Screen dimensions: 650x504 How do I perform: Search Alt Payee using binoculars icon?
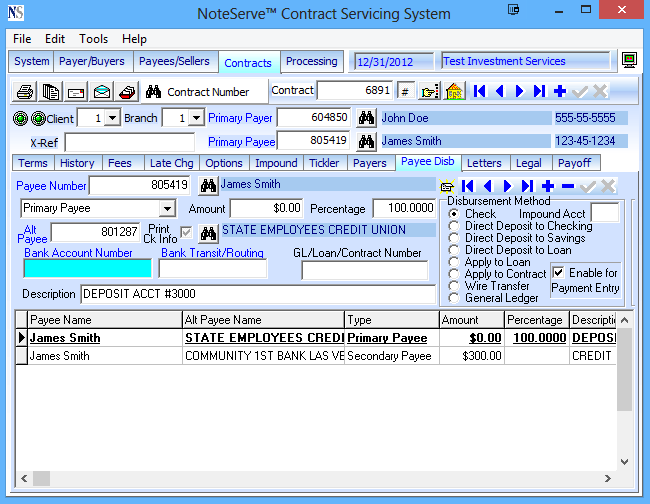click(208, 233)
